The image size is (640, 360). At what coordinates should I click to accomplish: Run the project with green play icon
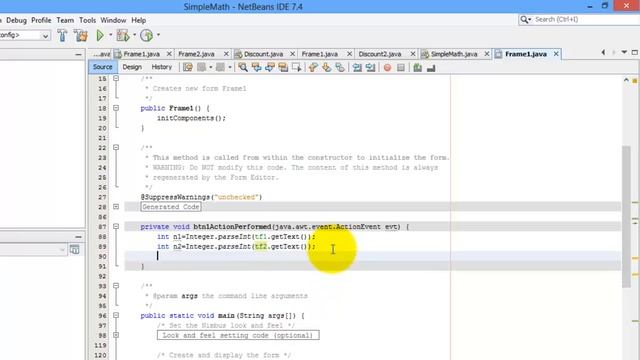(x=100, y=36)
